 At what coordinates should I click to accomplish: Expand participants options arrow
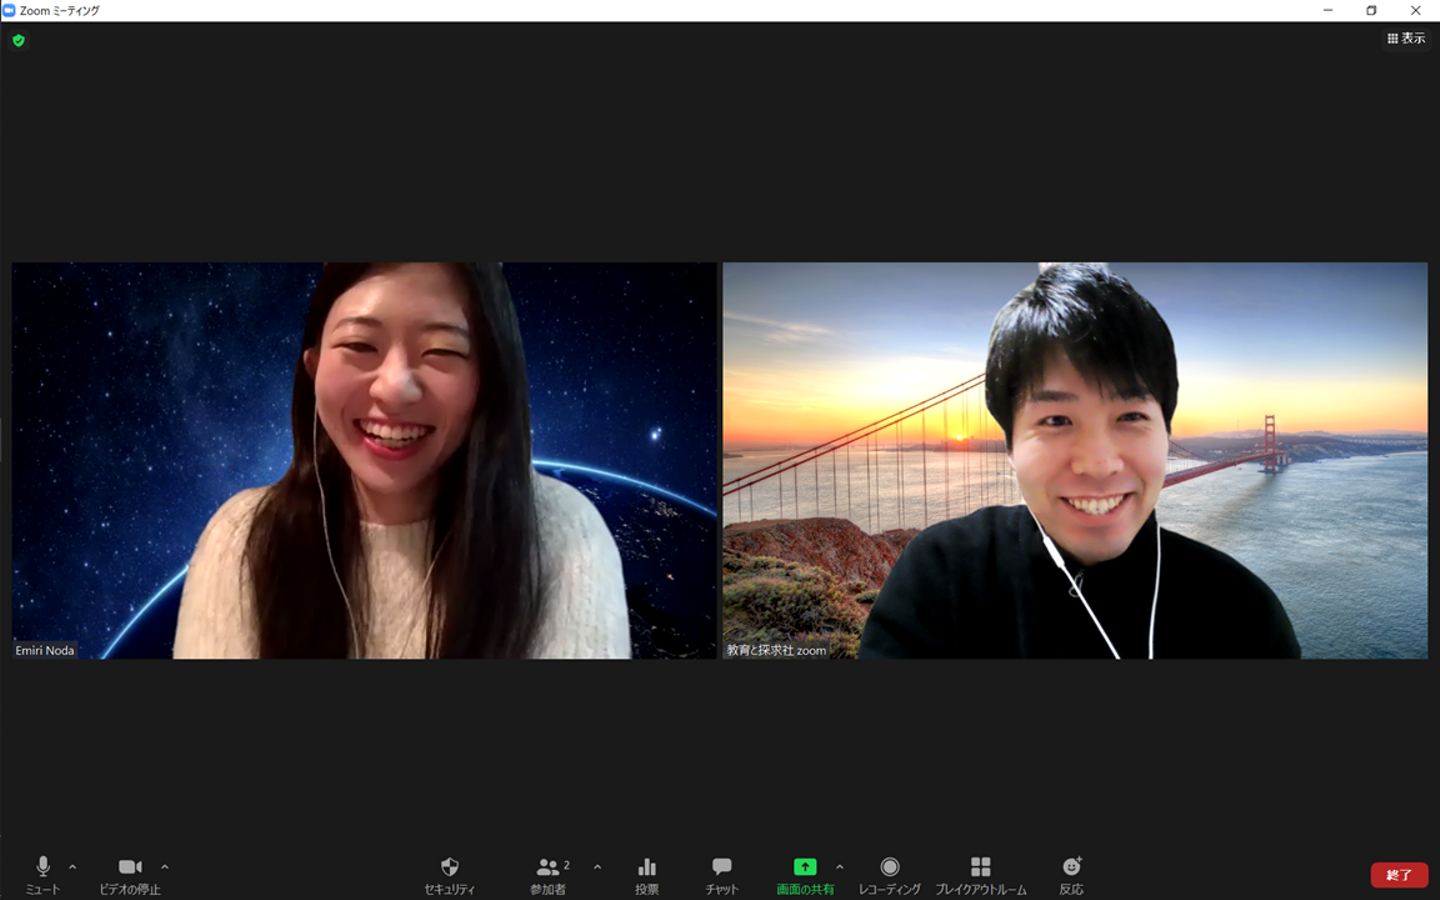[x=597, y=867]
